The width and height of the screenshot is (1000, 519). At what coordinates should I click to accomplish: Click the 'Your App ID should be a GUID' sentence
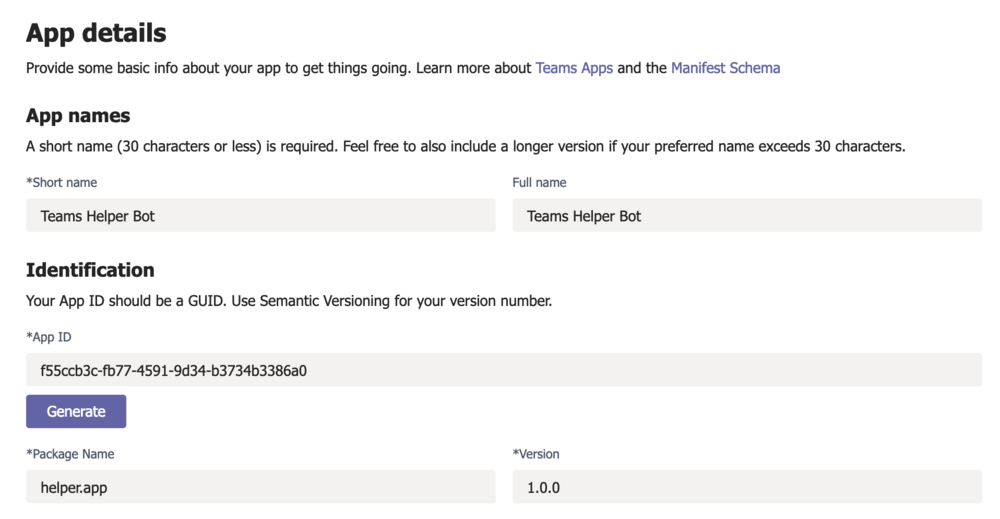(126, 301)
